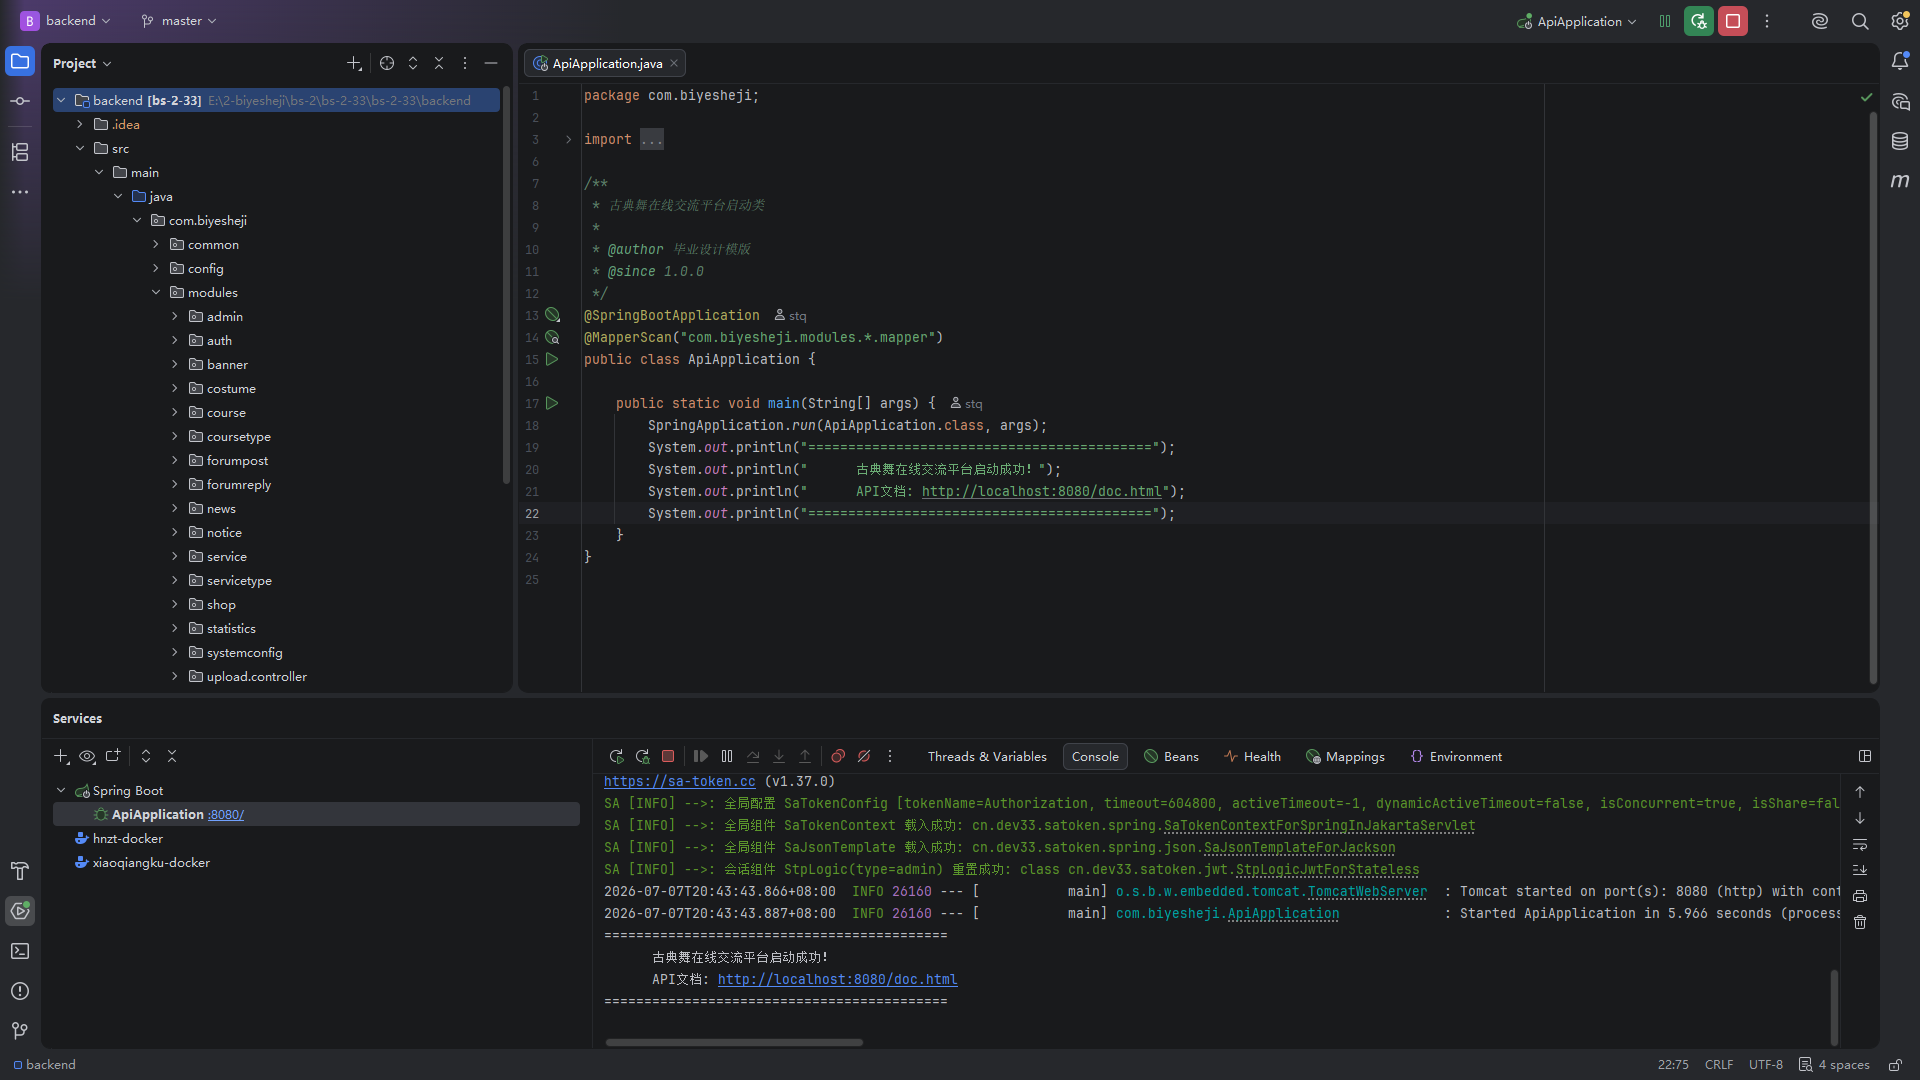Toggle scroll to end of console
This screenshot has width=1920, height=1080.
[1860, 870]
